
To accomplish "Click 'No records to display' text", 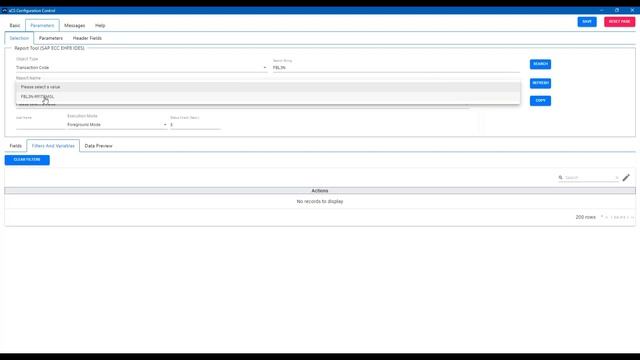I will coord(320,201).
